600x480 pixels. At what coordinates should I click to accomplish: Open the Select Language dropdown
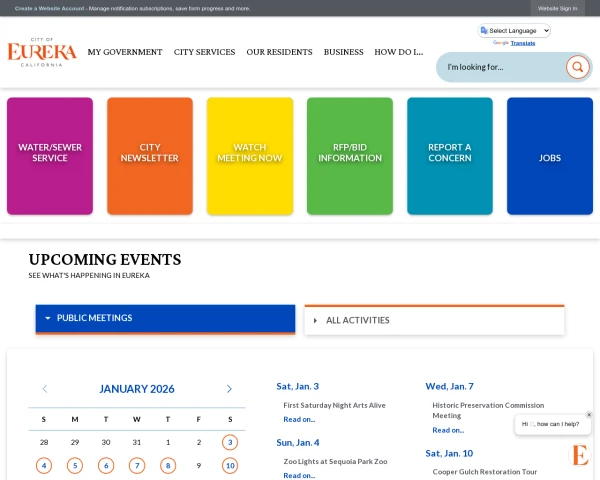pos(514,31)
